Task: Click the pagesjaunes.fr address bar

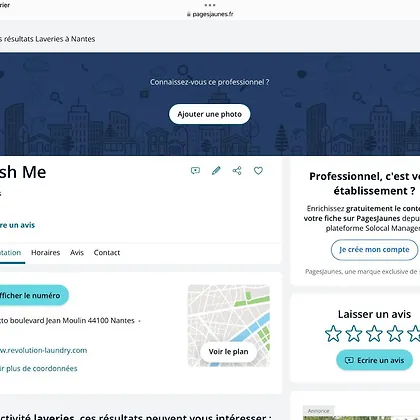Action: 210,14
